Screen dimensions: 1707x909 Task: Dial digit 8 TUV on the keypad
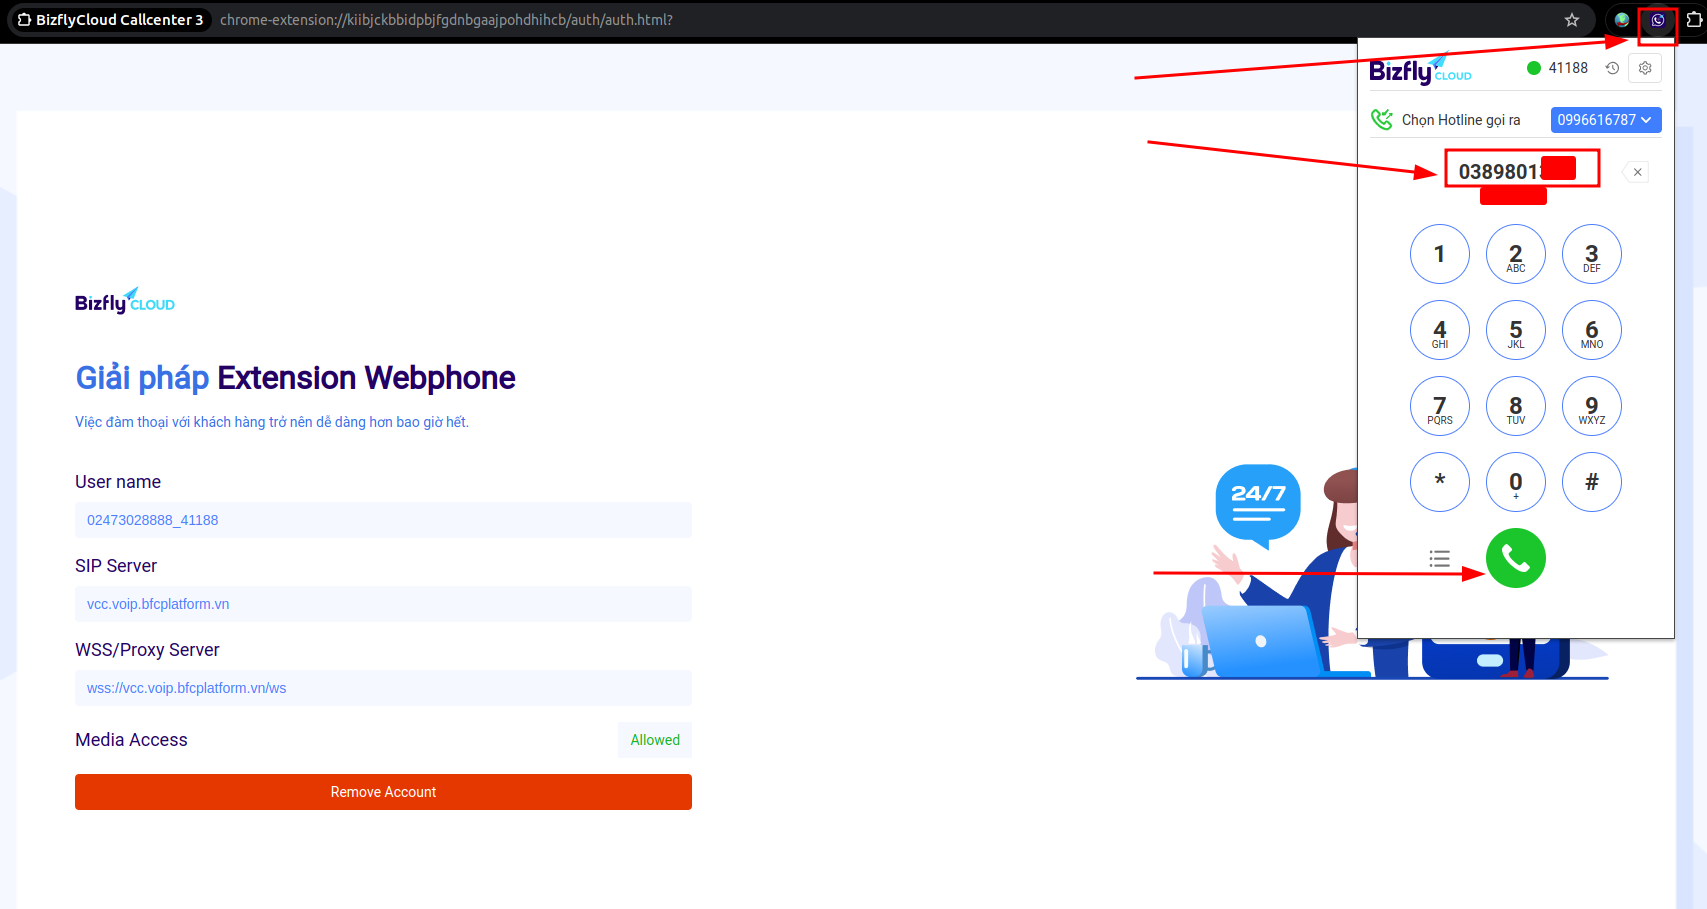(1516, 406)
